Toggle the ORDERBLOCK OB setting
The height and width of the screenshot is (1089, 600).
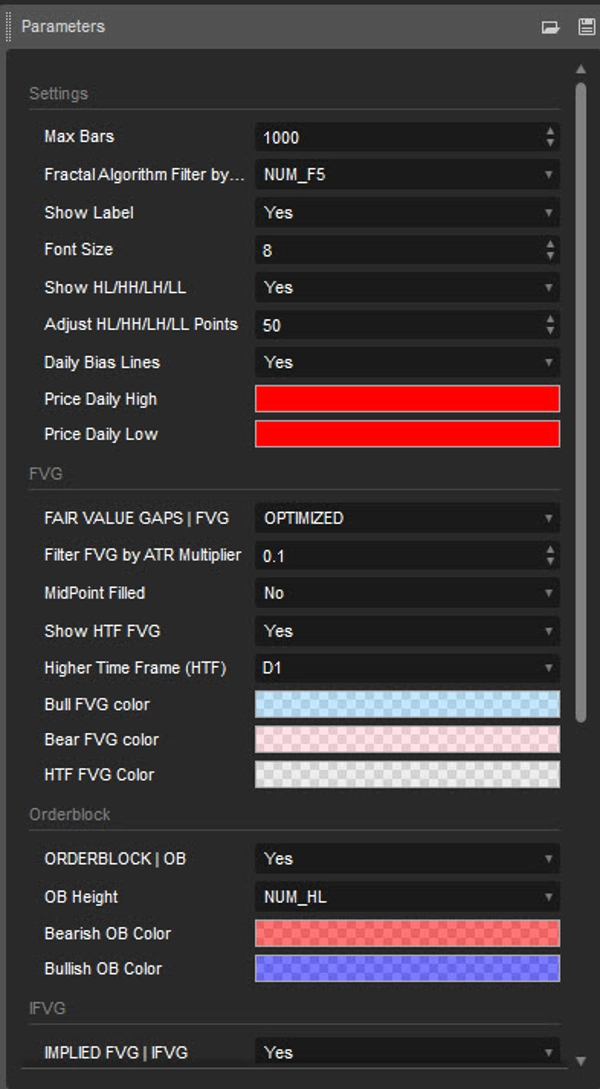click(x=405, y=858)
